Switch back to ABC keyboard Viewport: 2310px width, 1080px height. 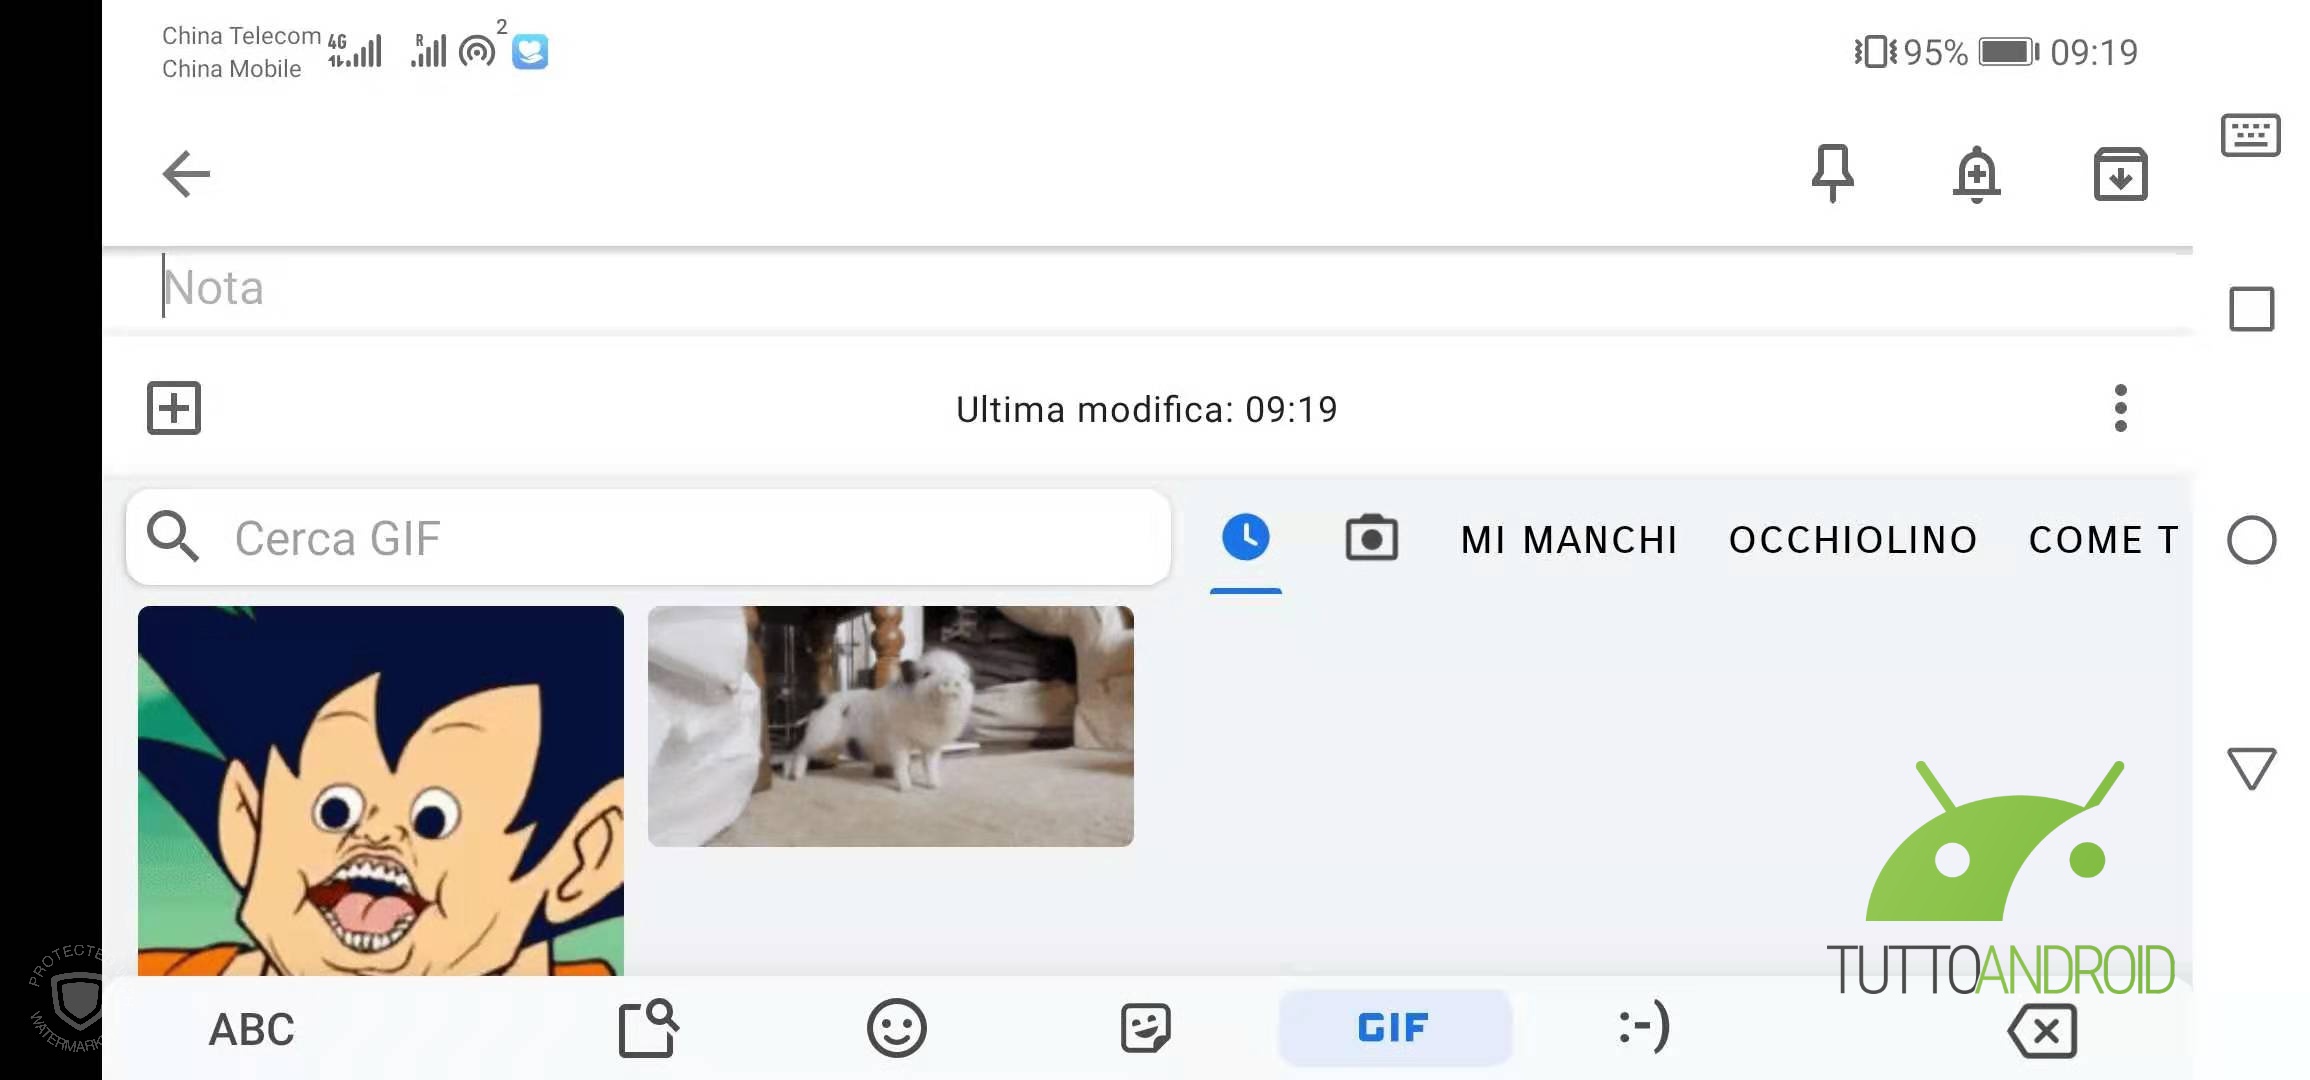pos(251,1029)
